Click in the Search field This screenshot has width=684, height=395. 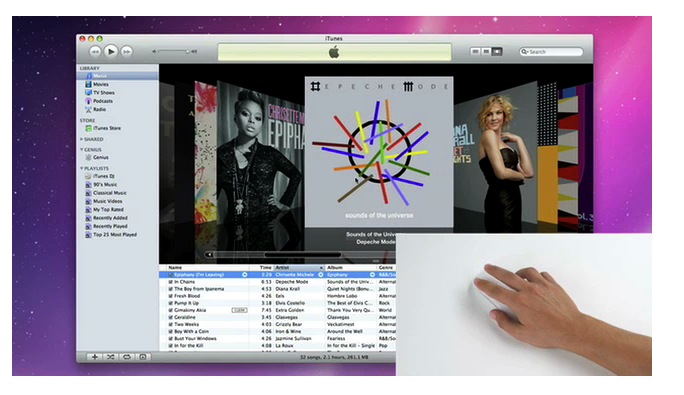click(551, 52)
